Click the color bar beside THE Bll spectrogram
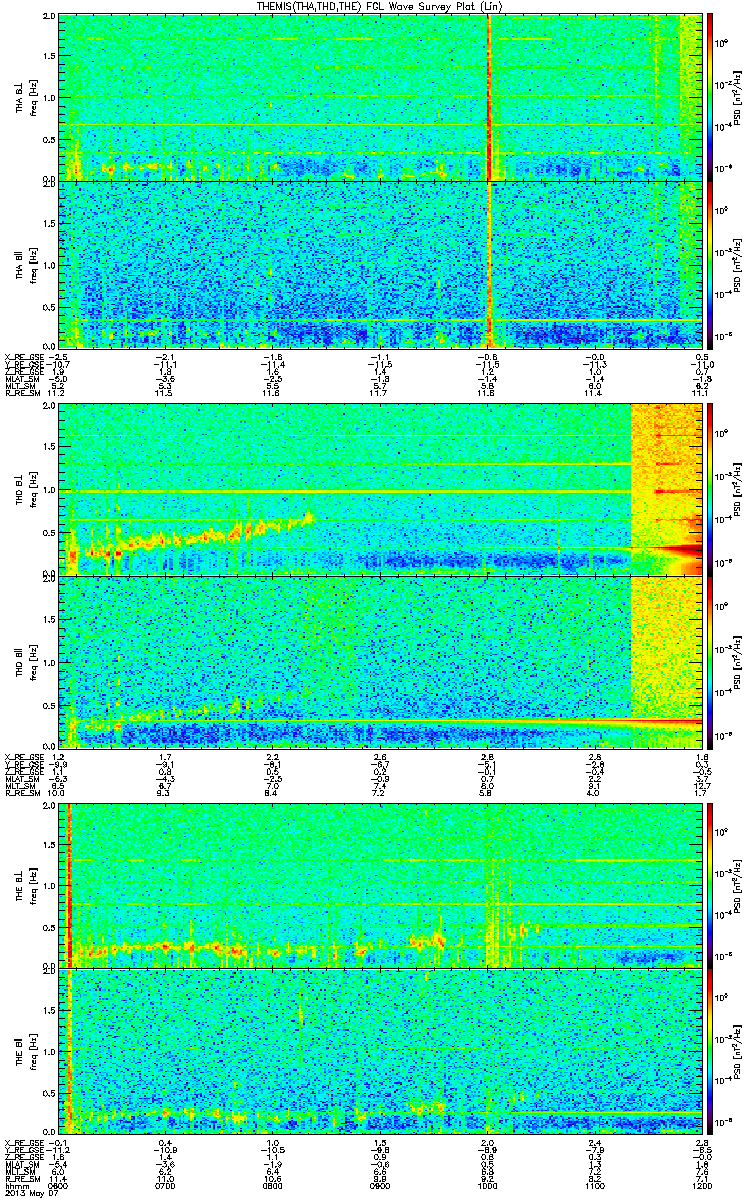The width and height of the screenshot is (750, 1200). 711,1052
